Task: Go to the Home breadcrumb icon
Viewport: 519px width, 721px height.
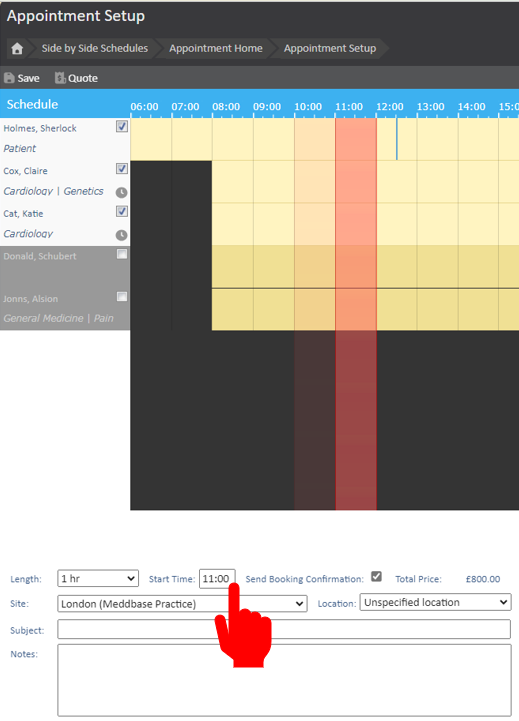Action: tap(17, 48)
